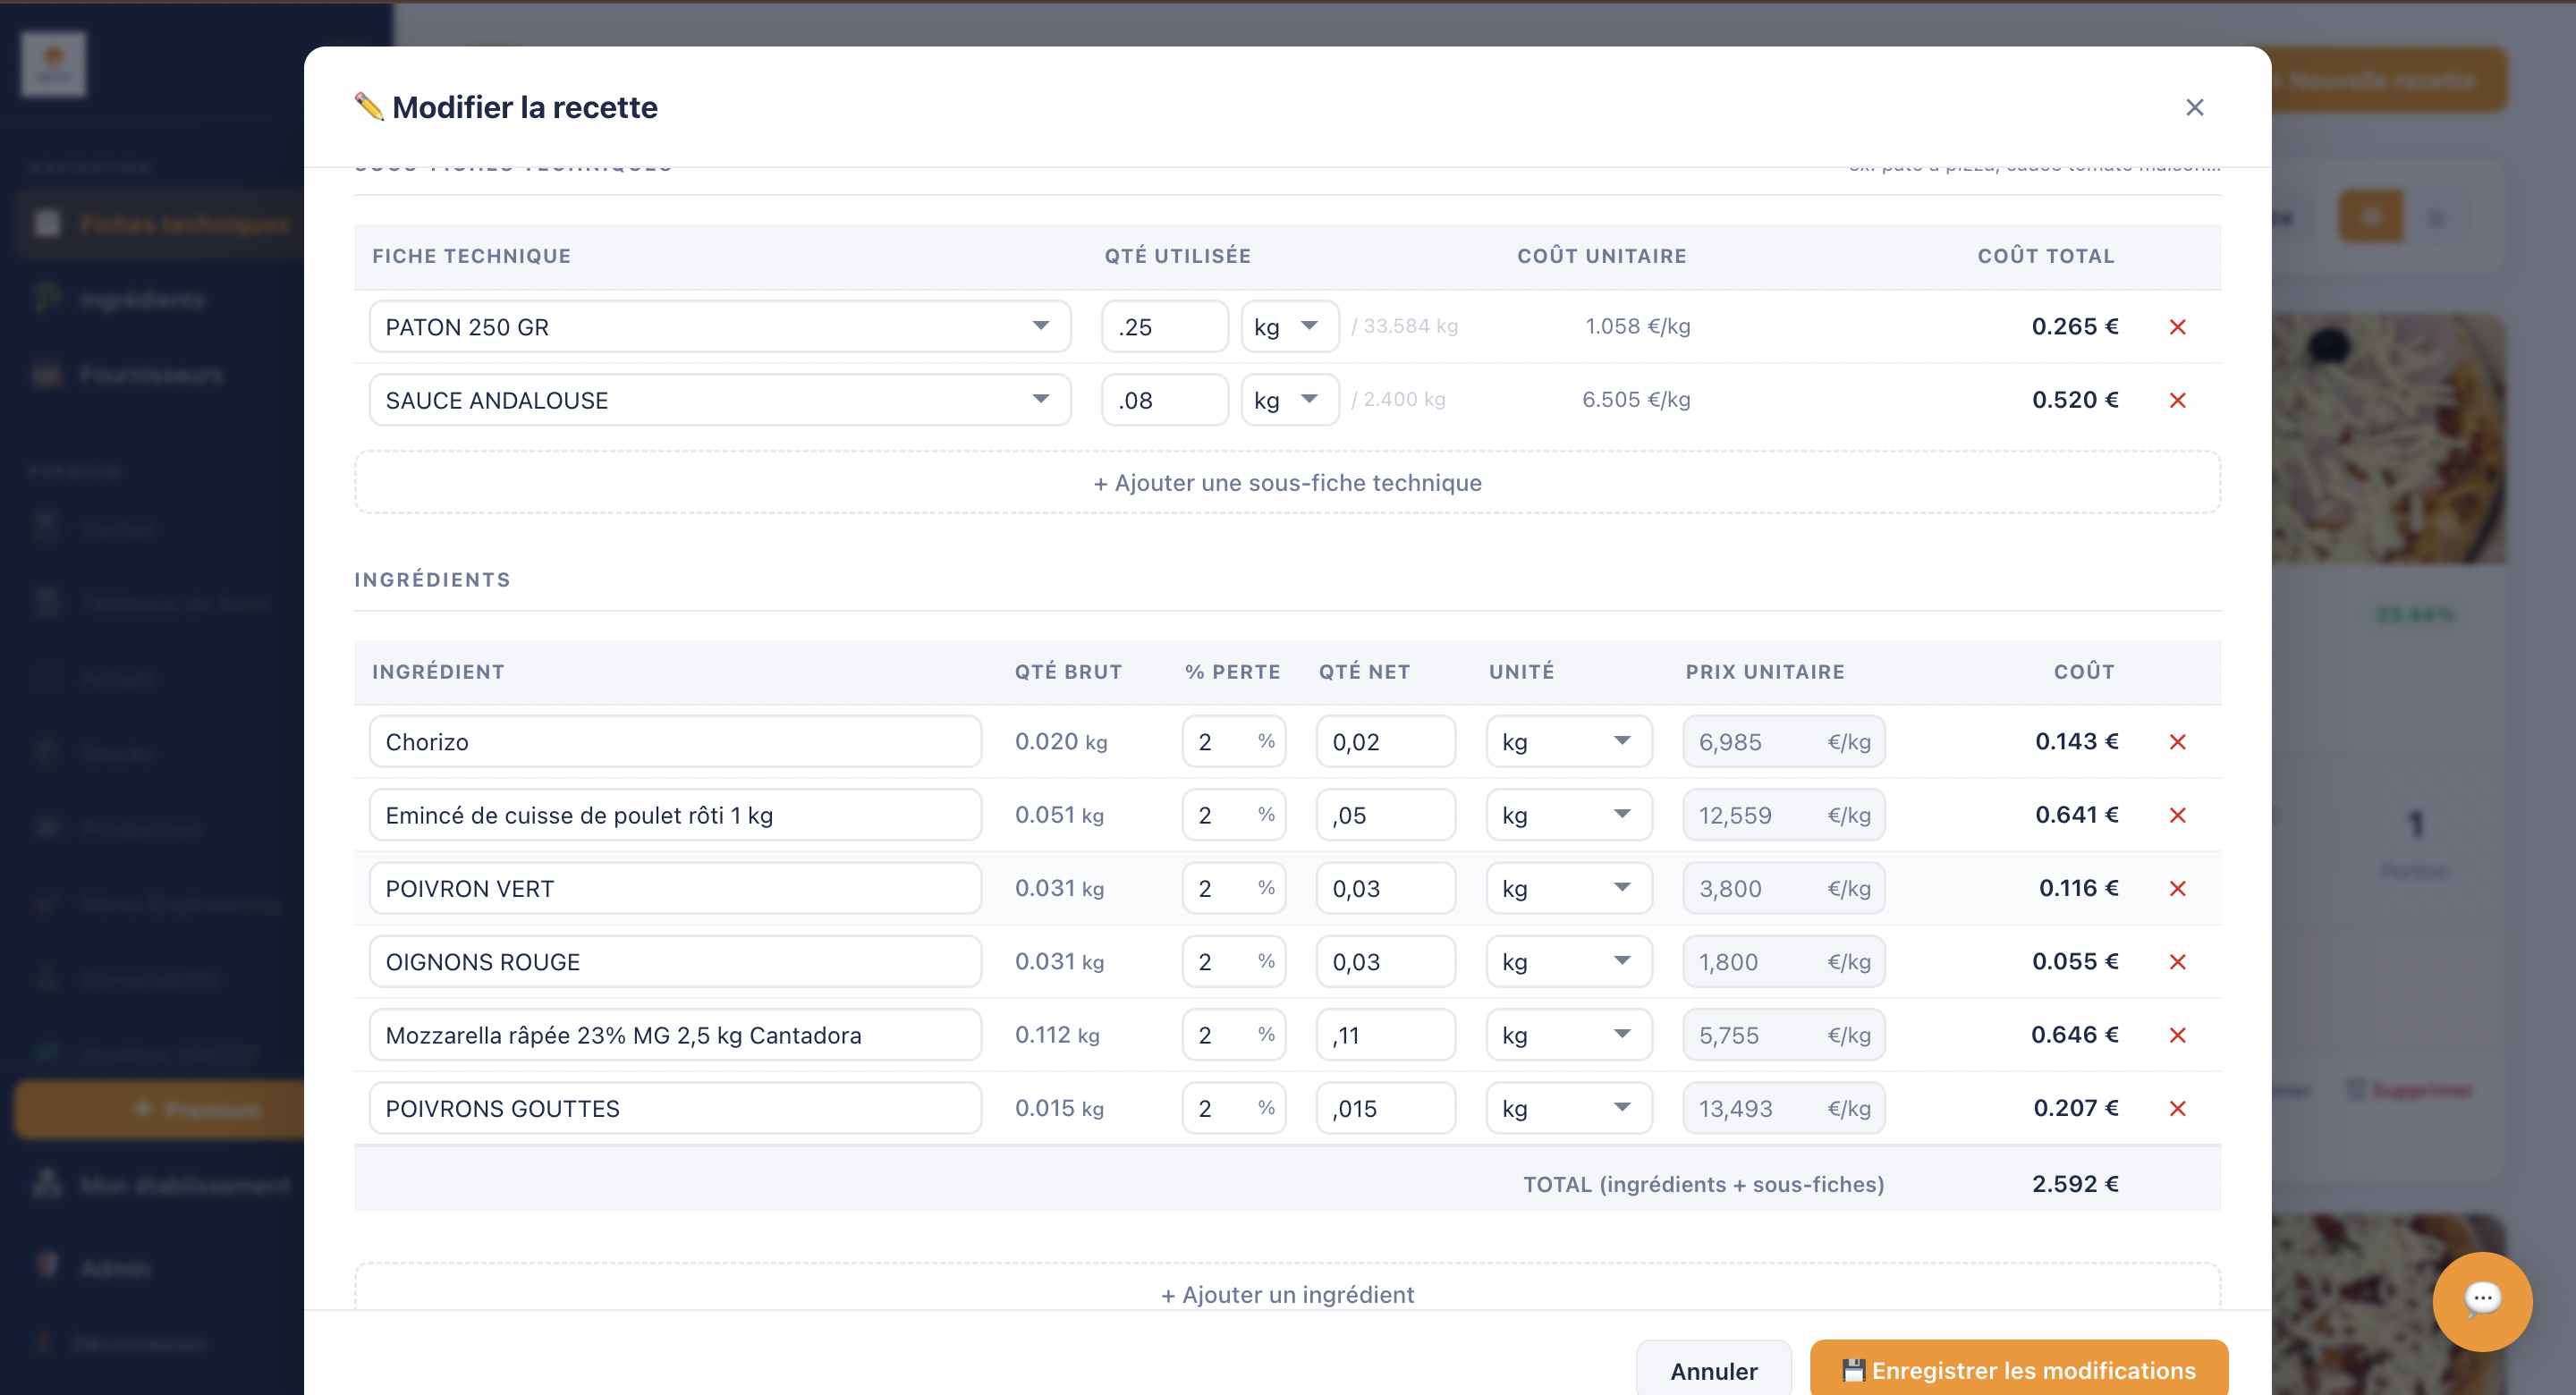Open Mozzarella râpée unit dropdown
Viewport: 2576px width, 1395px height.
tap(1568, 1035)
